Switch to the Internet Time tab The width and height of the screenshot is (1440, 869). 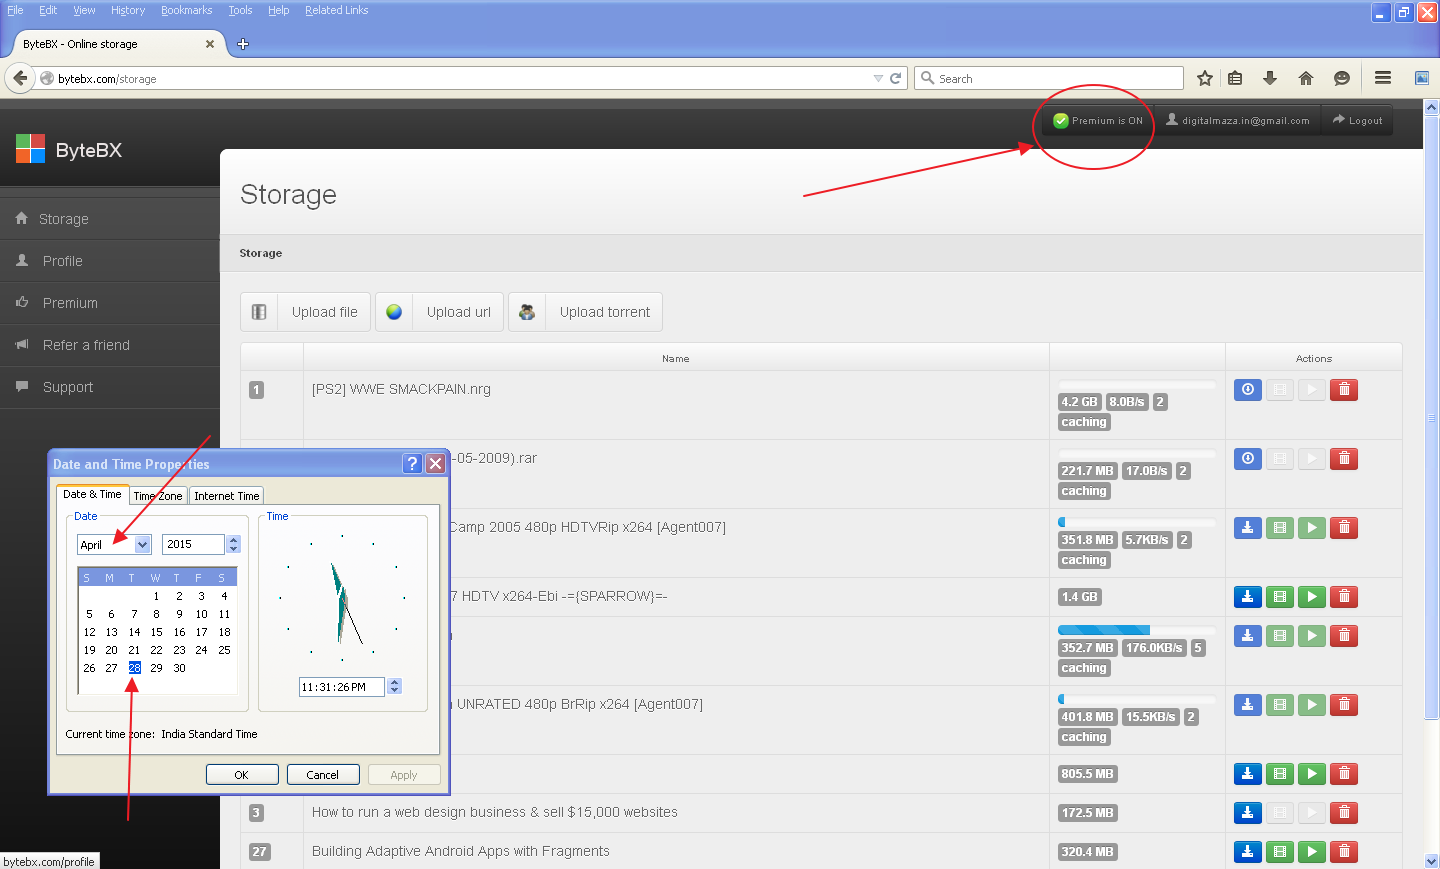coord(227,496)
